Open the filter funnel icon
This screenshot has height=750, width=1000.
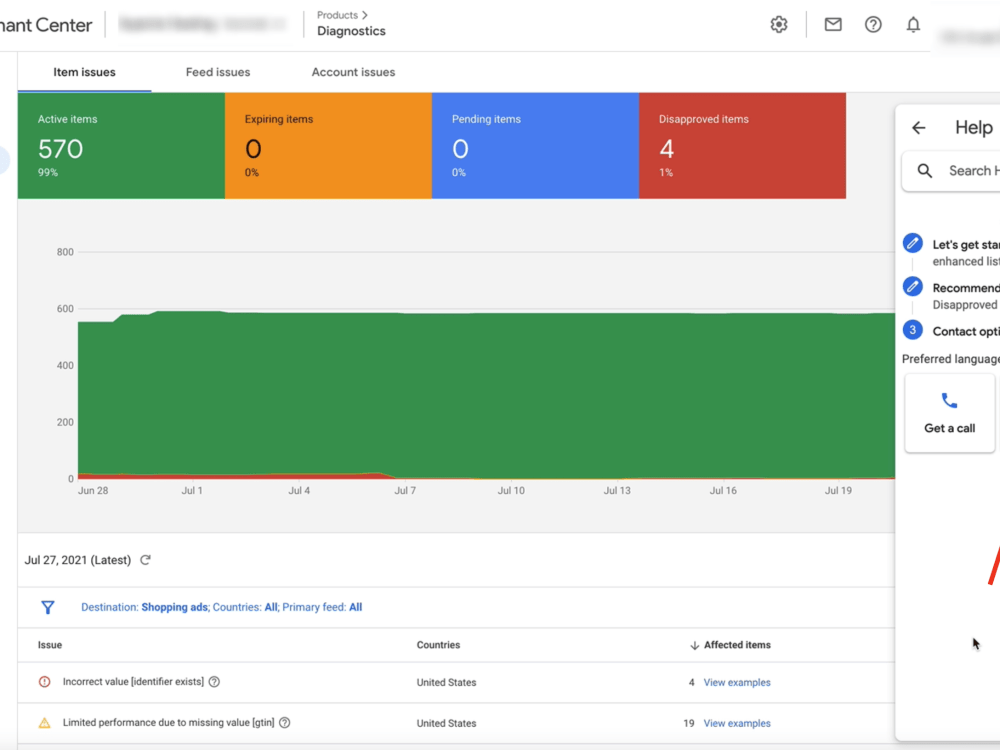click(48, 607)
